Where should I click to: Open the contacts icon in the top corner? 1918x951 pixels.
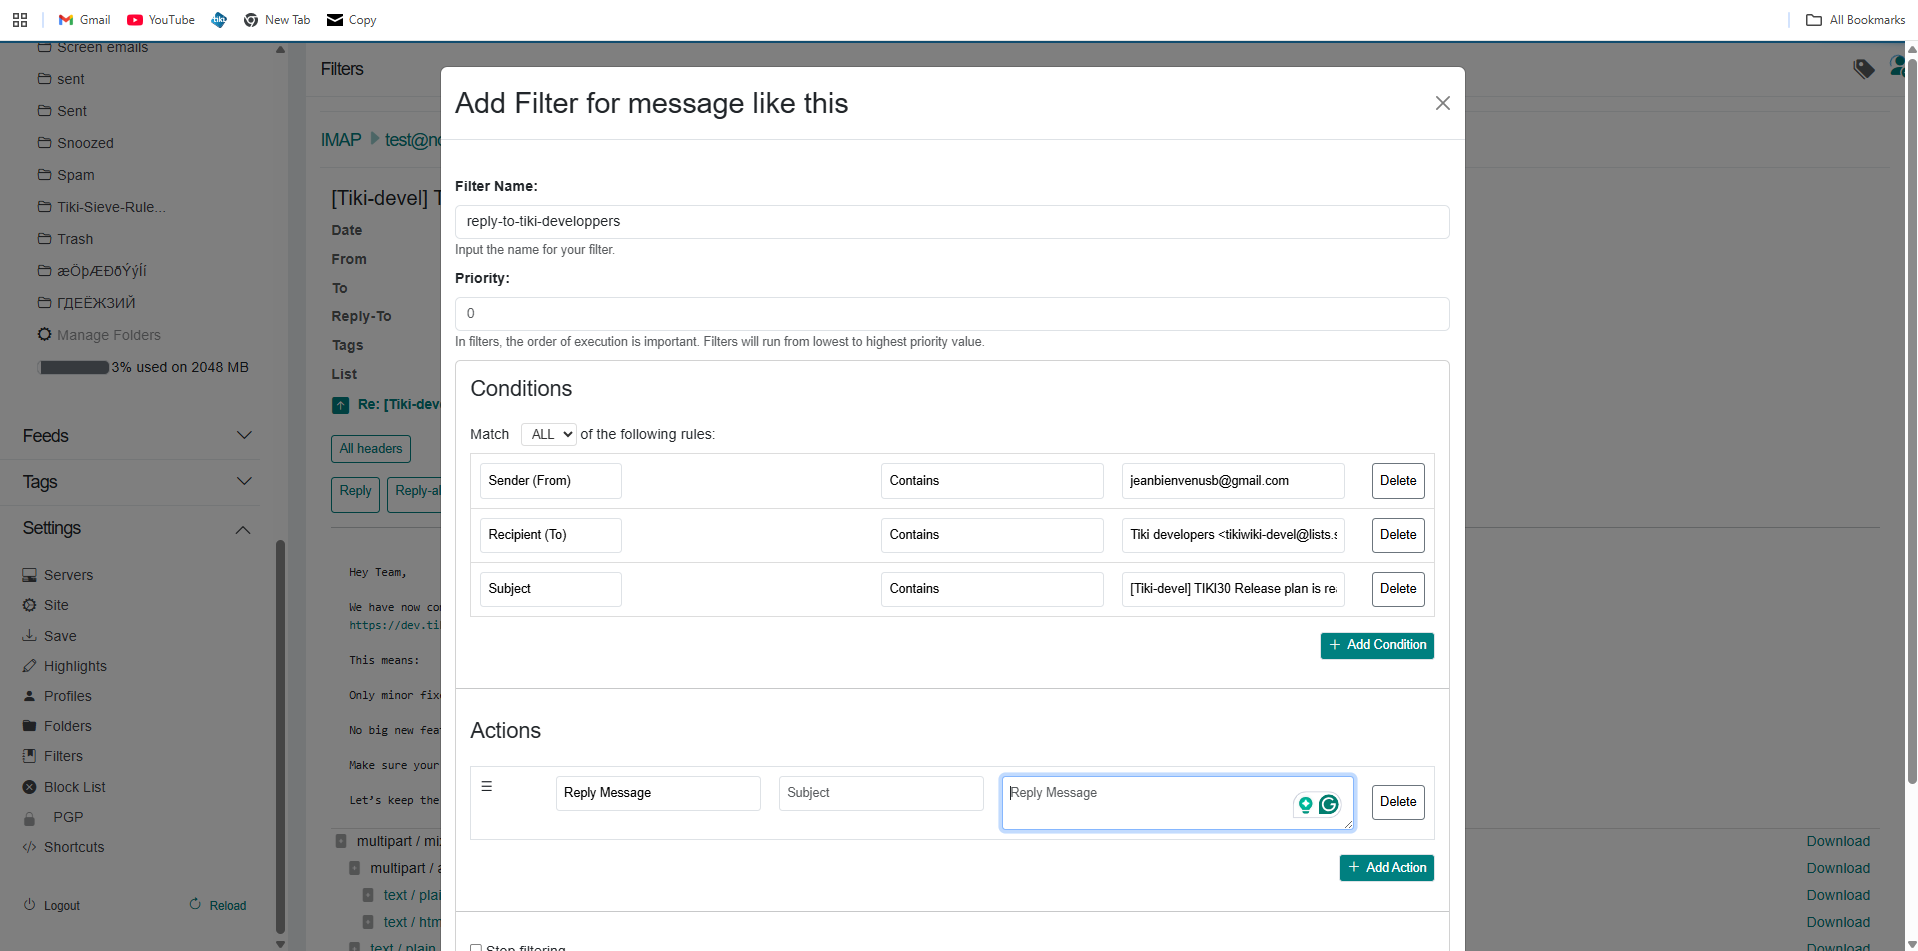1899,64
